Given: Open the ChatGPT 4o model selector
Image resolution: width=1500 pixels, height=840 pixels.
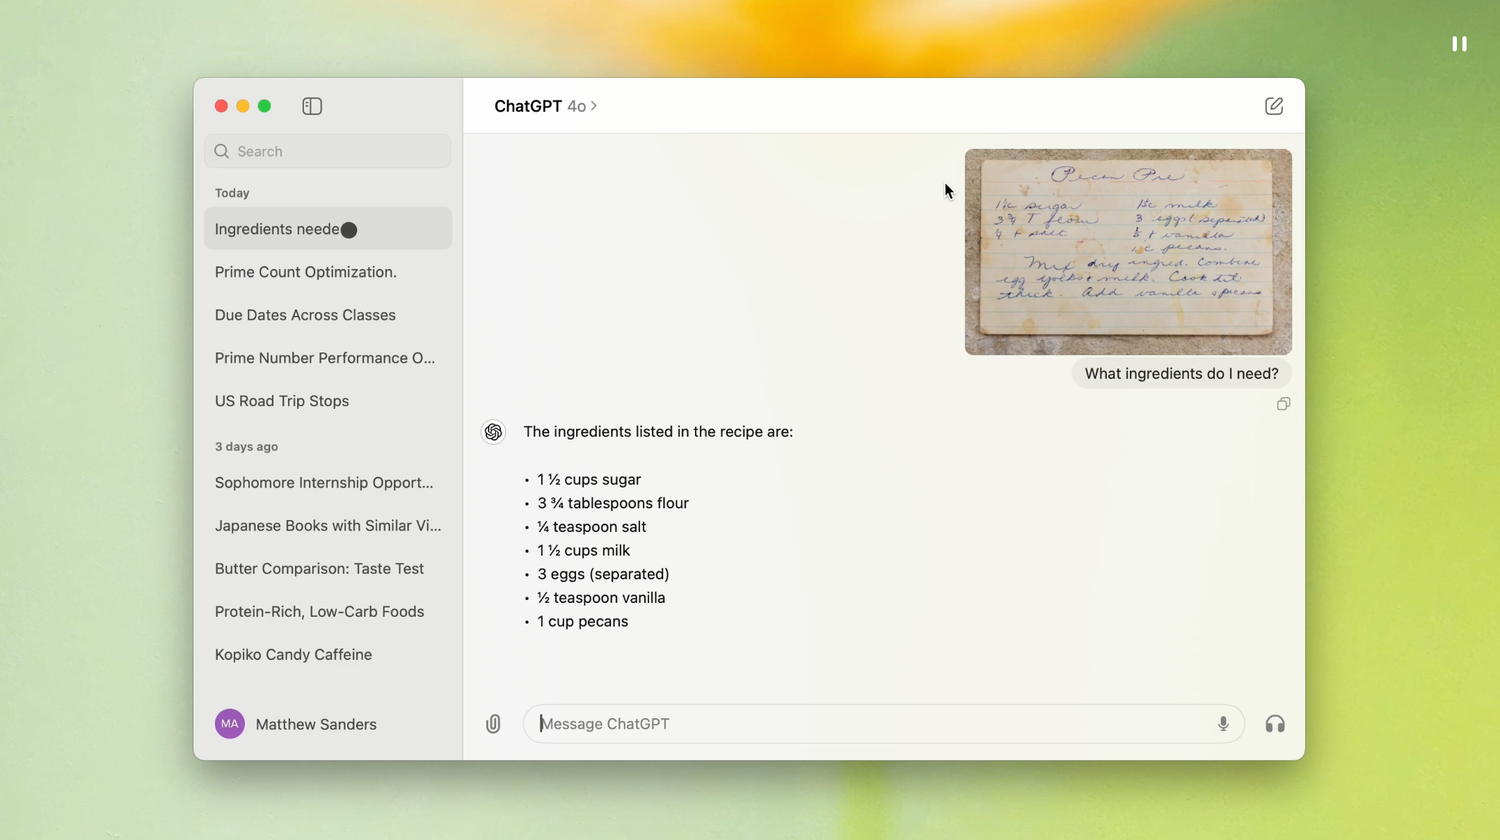Looking at the screenshot, I should click(x=545, y=106).
